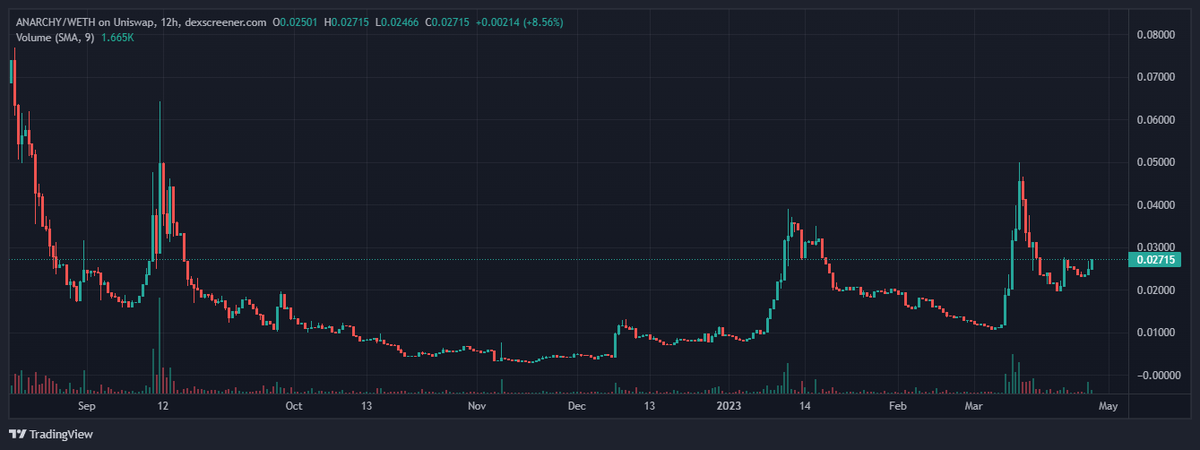1200x450 pixels.
Task: Click the May label on time axis
Action: (1106, 407)
